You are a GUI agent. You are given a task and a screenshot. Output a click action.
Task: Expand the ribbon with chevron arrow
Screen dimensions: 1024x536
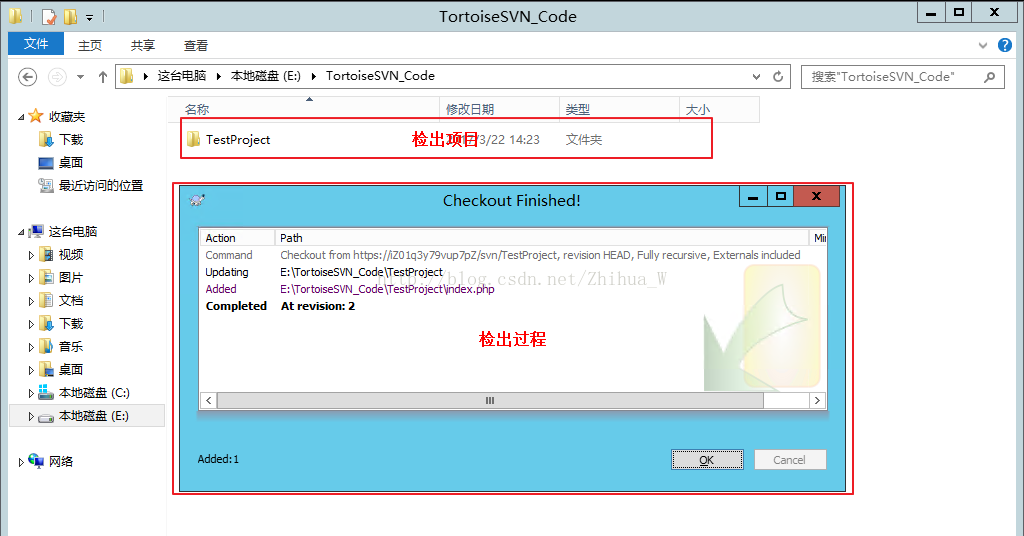983,45
